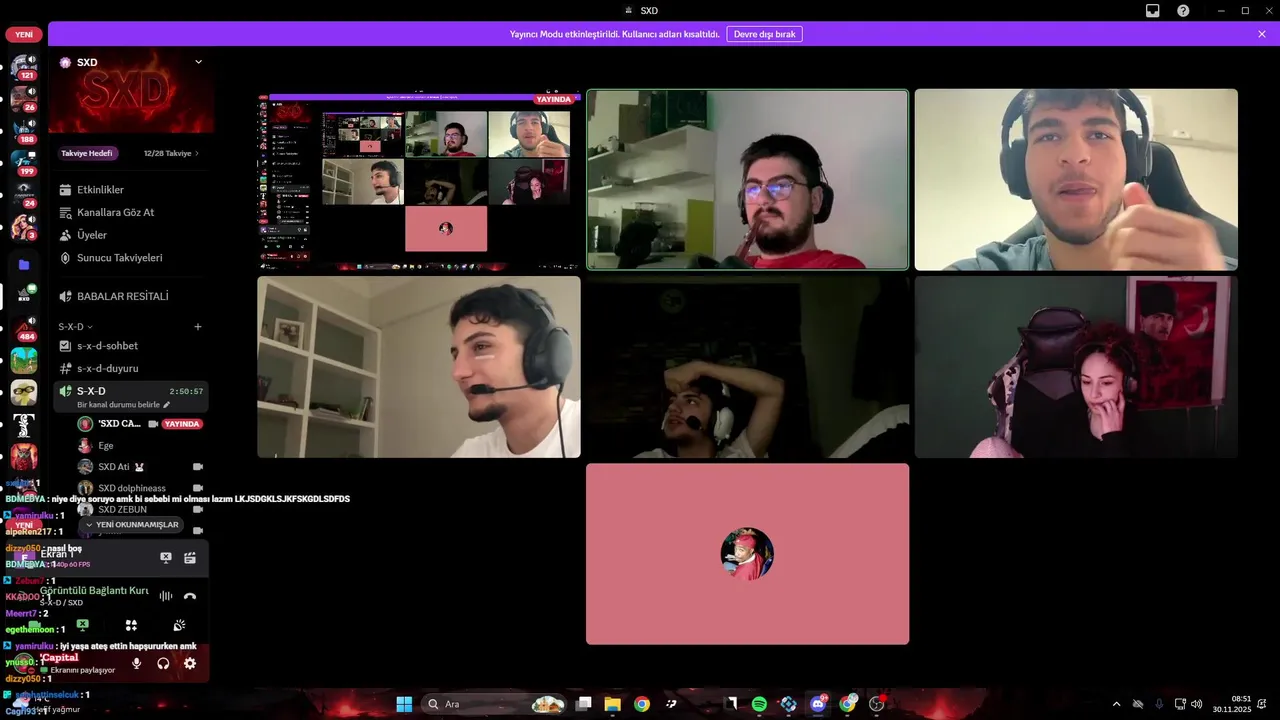Mute microphone in user panel
Viewport: 1280px width, 720px height.
click(136, 663)
